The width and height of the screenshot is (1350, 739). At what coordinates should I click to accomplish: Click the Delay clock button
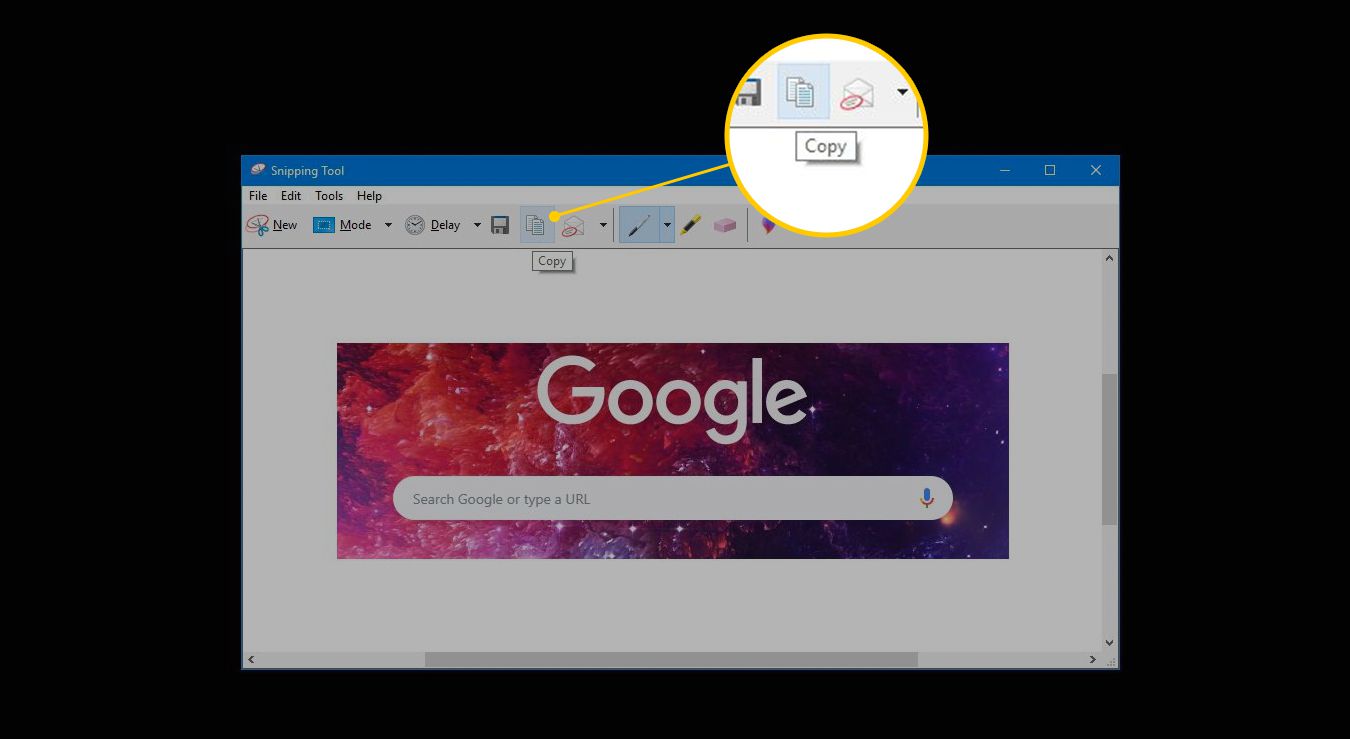point(433,225)
